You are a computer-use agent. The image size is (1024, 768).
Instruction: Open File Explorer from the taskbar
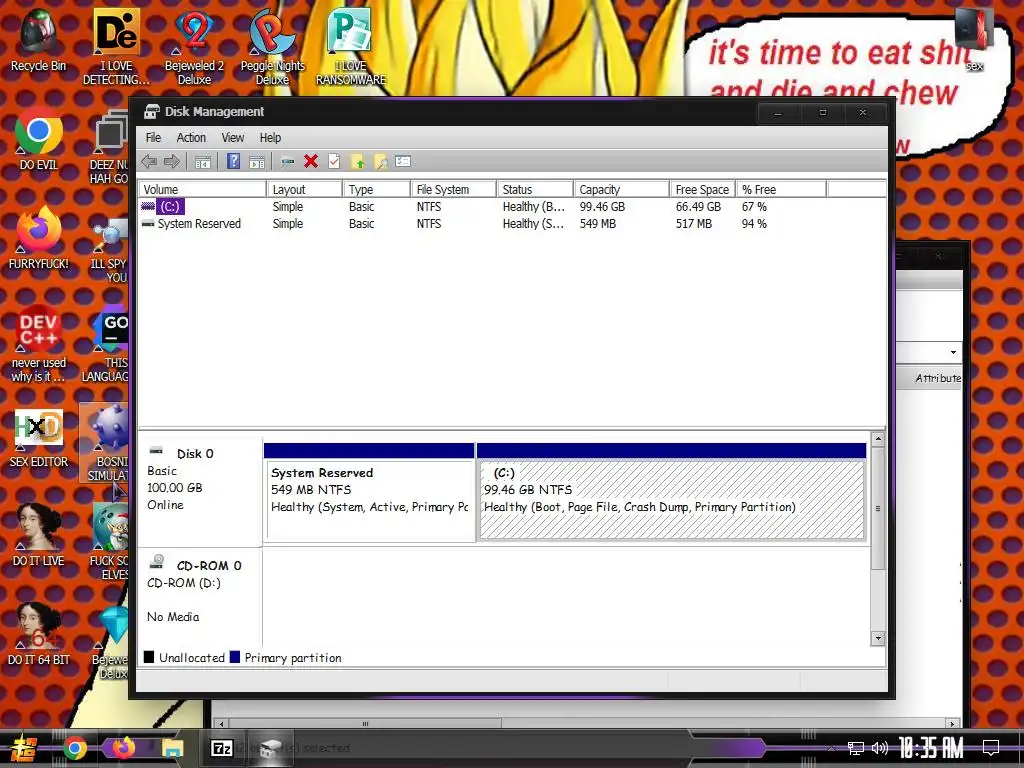[x=172, y=748]
